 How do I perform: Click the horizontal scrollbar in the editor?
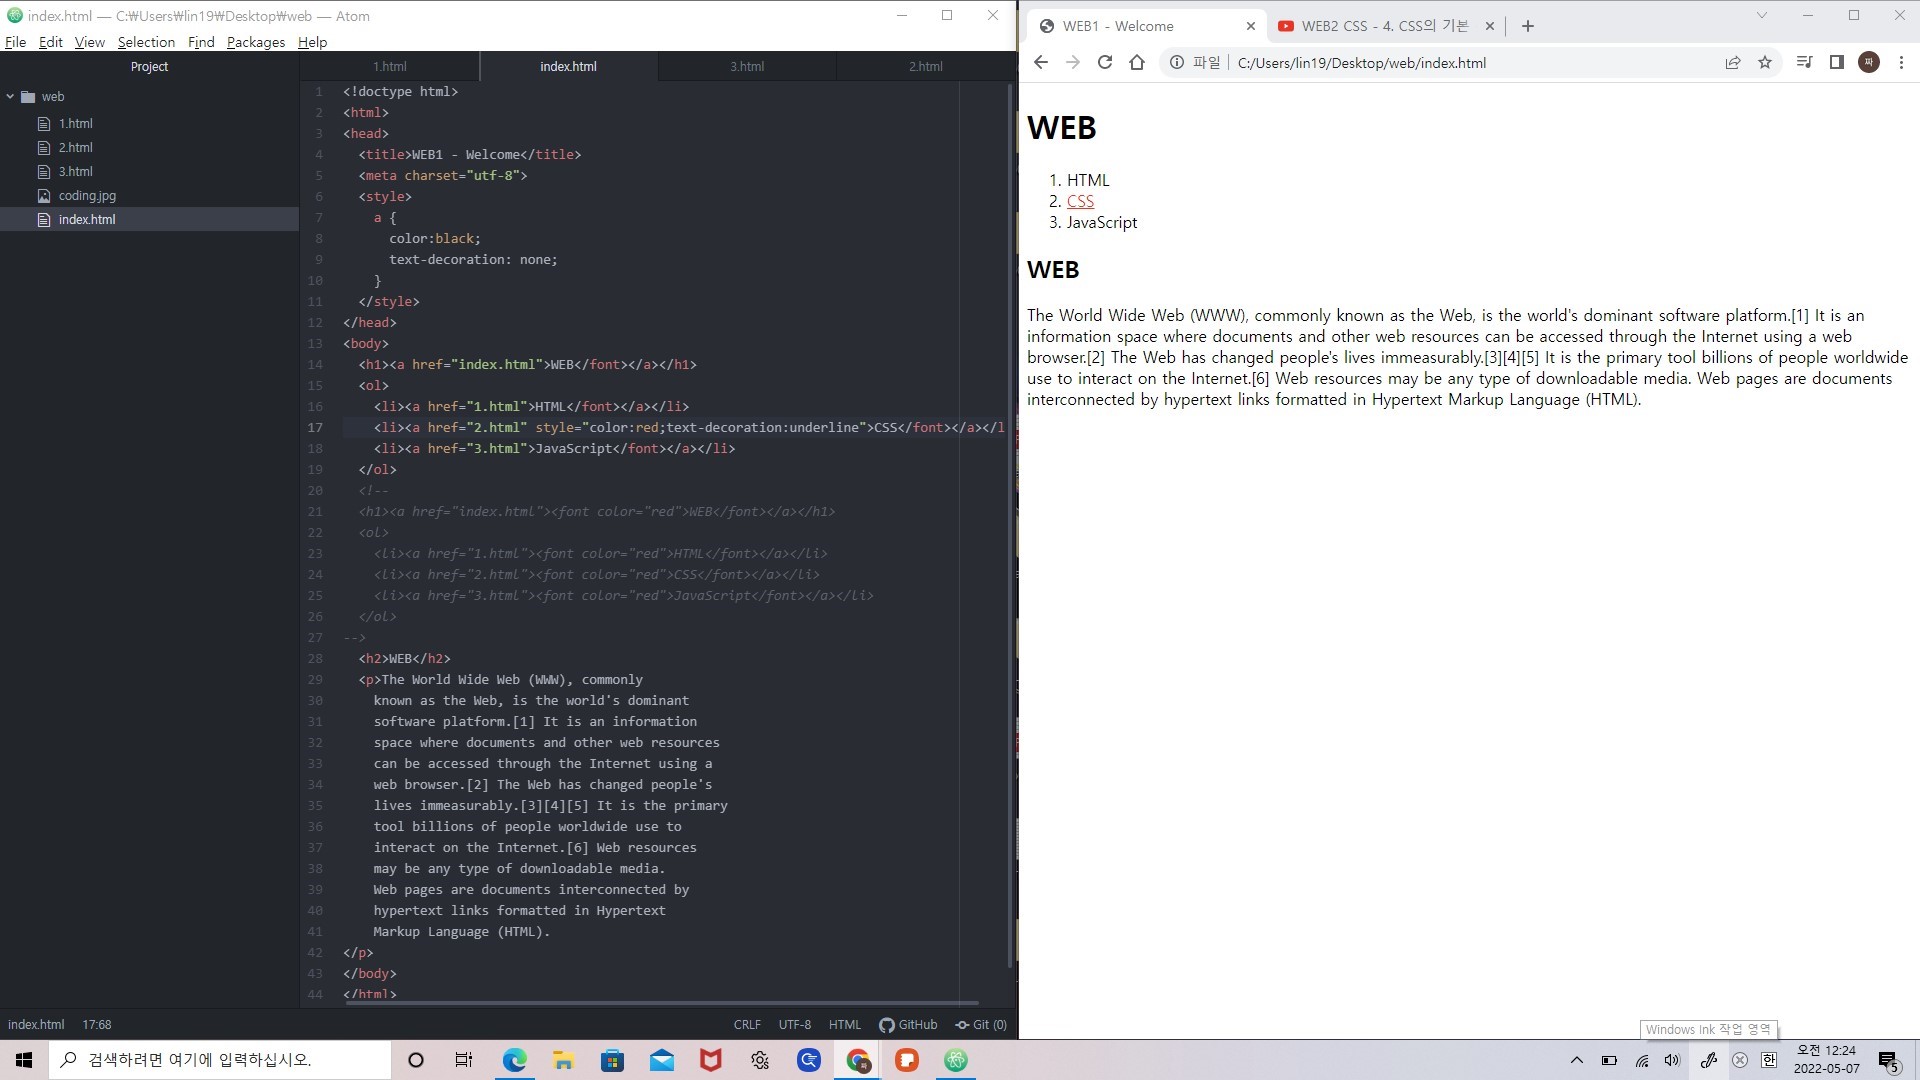(x=660, y=1002)
